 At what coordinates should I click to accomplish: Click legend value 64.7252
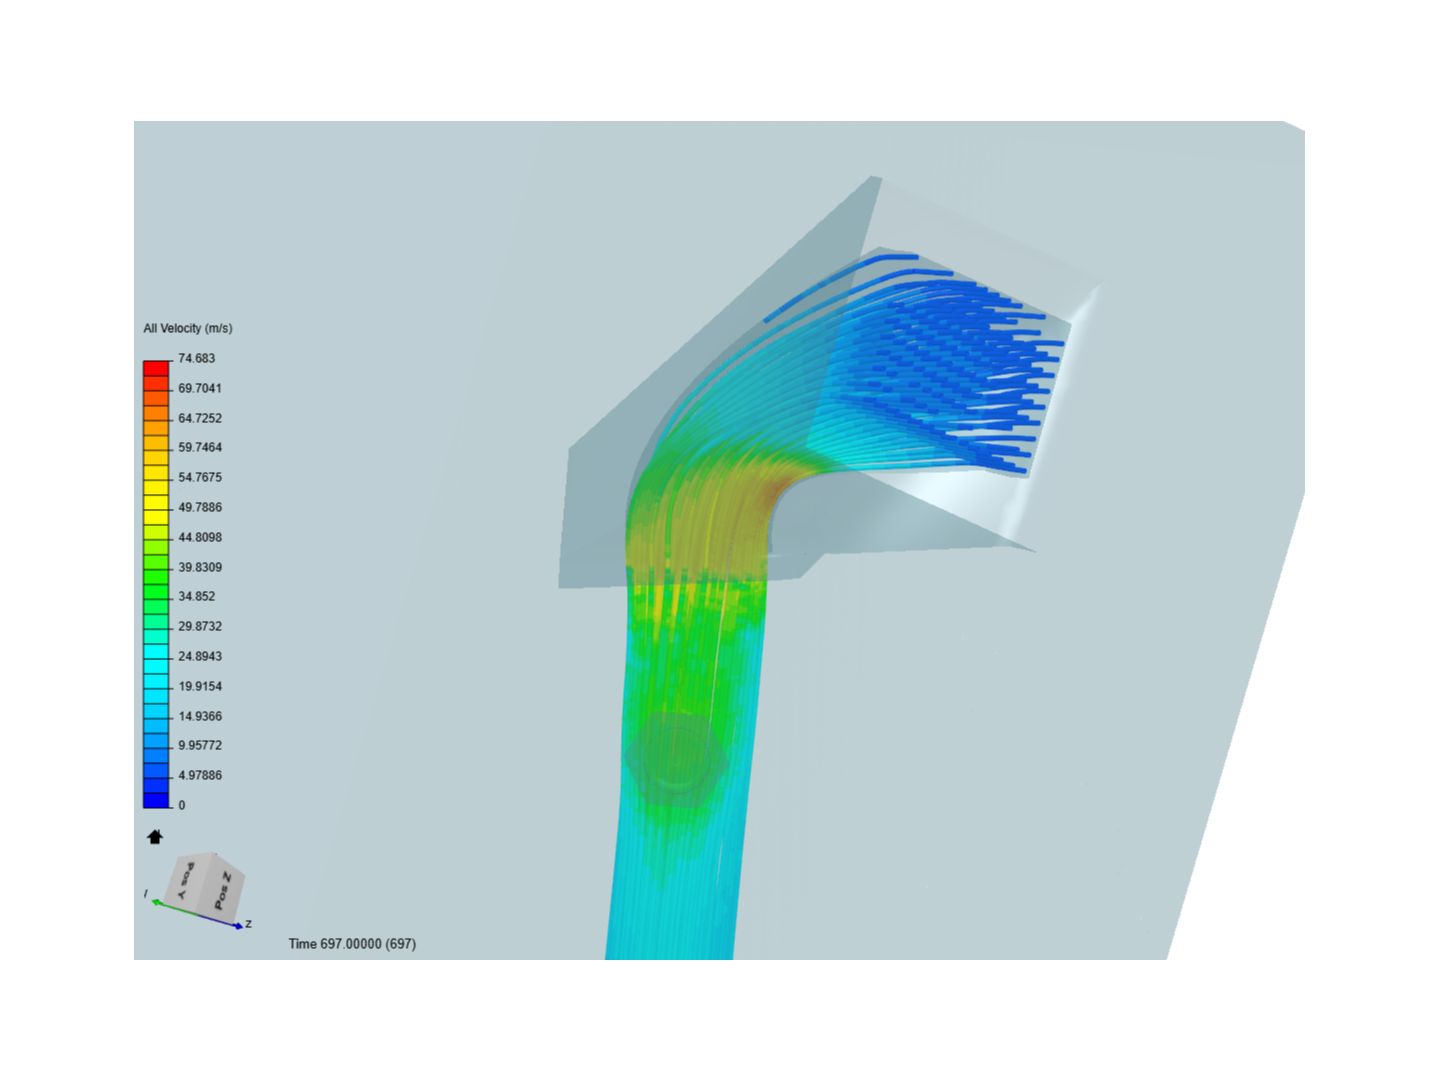point(200,418)
